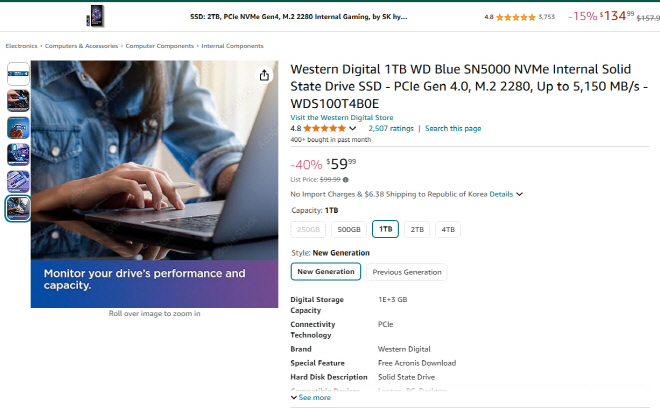This screenshot has height=410, width=660.
Task: Expand See more product details
Action: [311, 397]
